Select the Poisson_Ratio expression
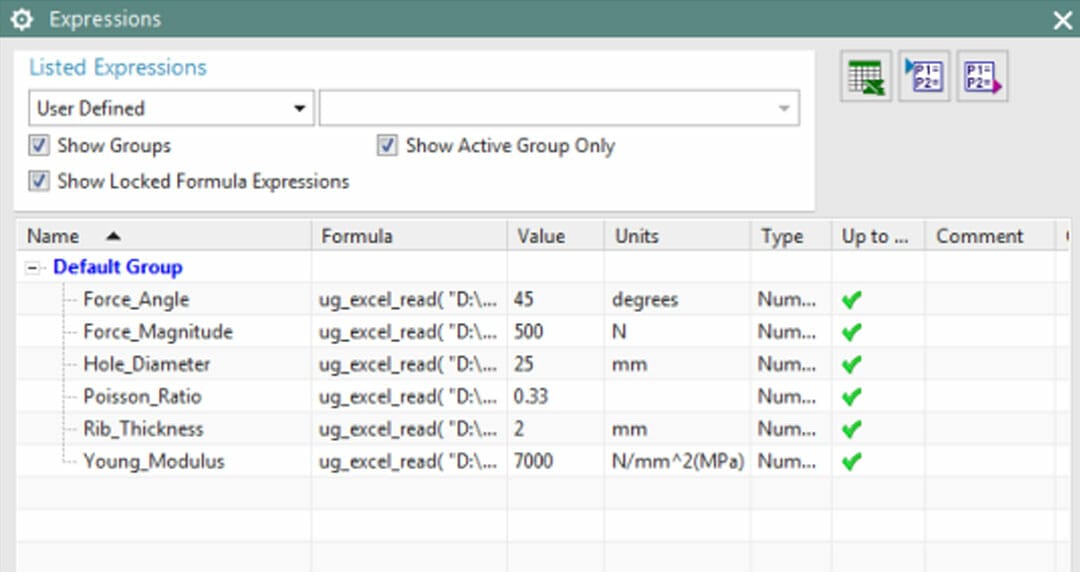This screenshot has width=1080, height=572. point(142,397)
